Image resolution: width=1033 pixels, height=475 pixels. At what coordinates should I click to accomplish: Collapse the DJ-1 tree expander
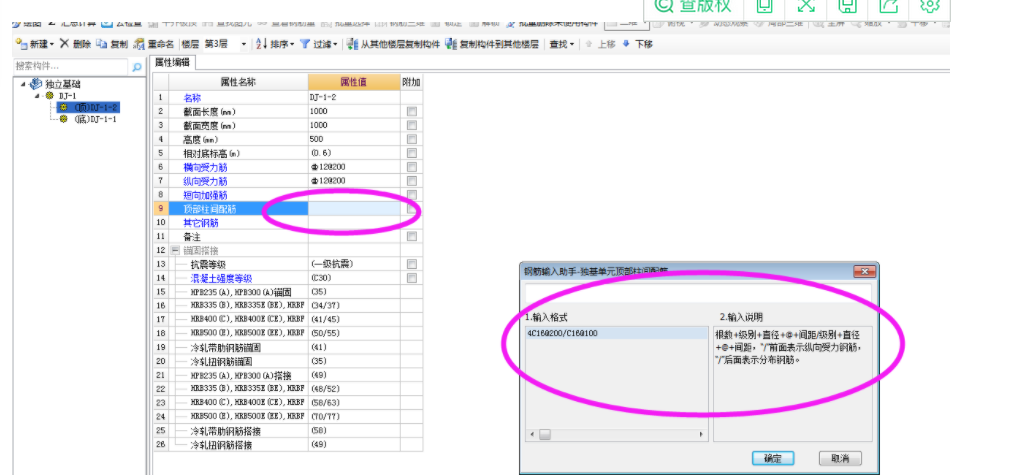click(x=38, y=96)
